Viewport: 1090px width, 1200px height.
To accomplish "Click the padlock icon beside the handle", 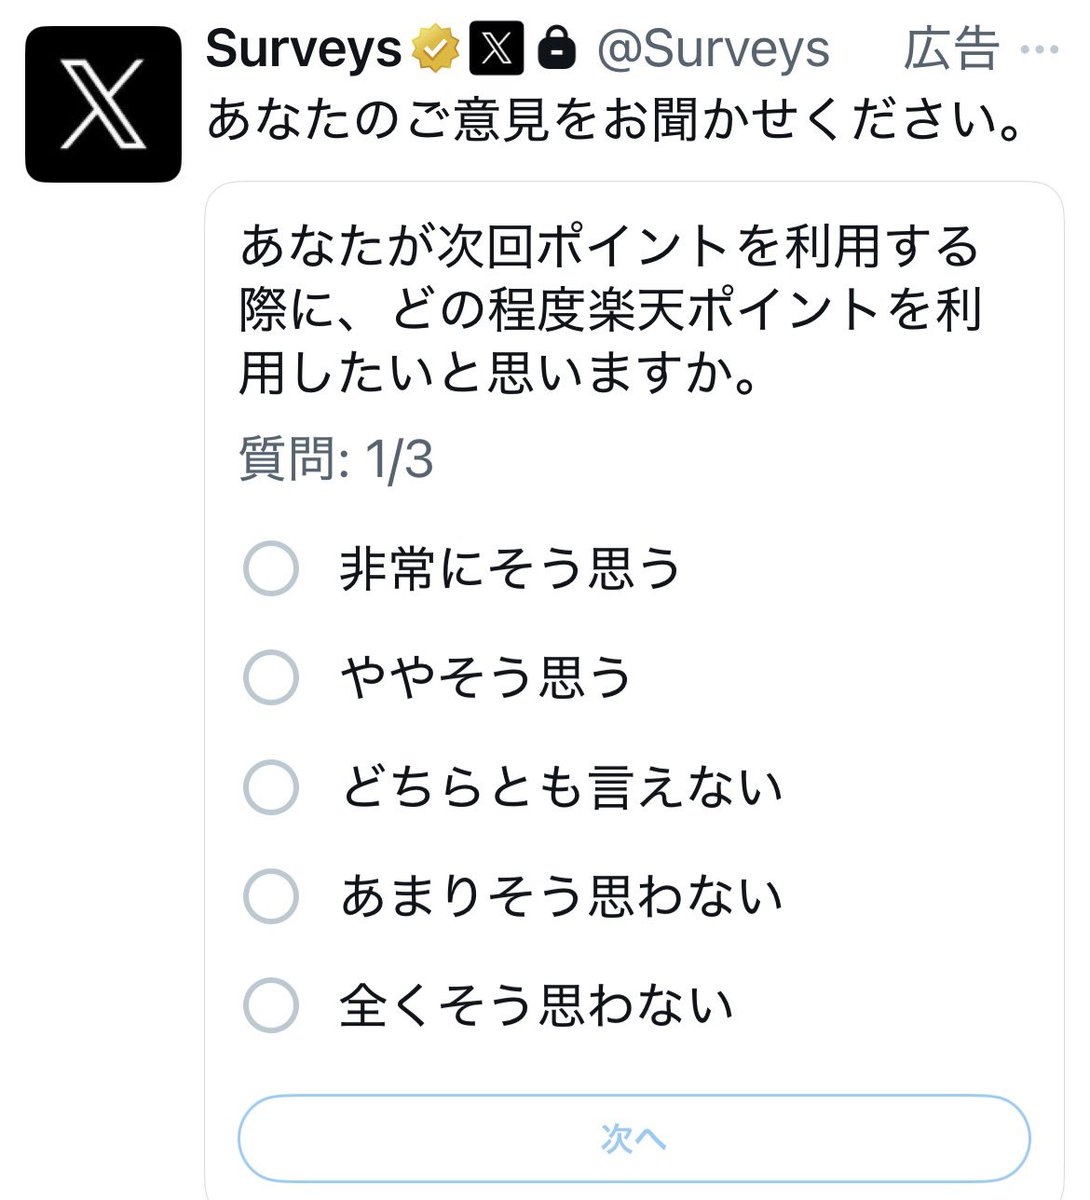I will click(556, 48).
